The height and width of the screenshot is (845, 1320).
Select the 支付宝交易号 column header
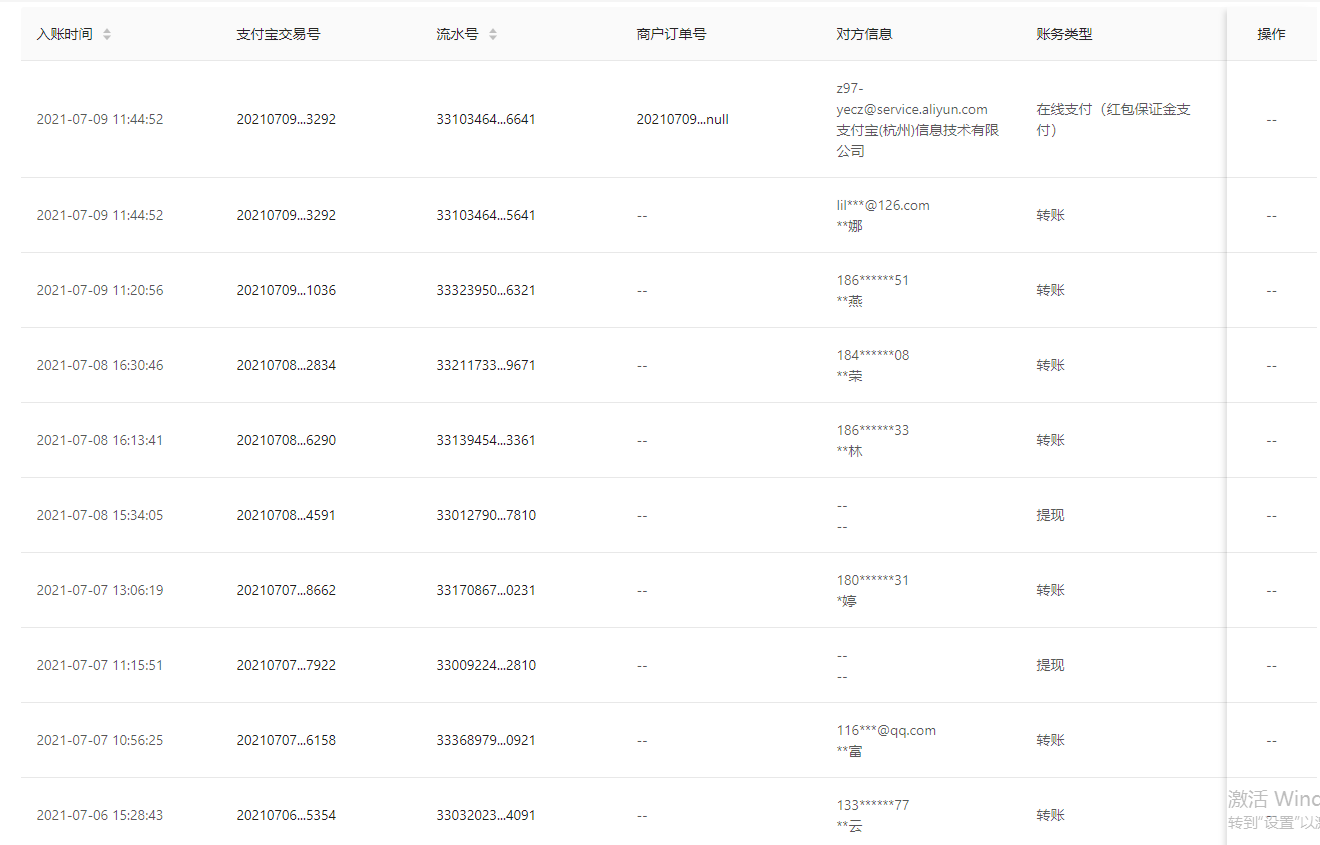coord(278,34)
